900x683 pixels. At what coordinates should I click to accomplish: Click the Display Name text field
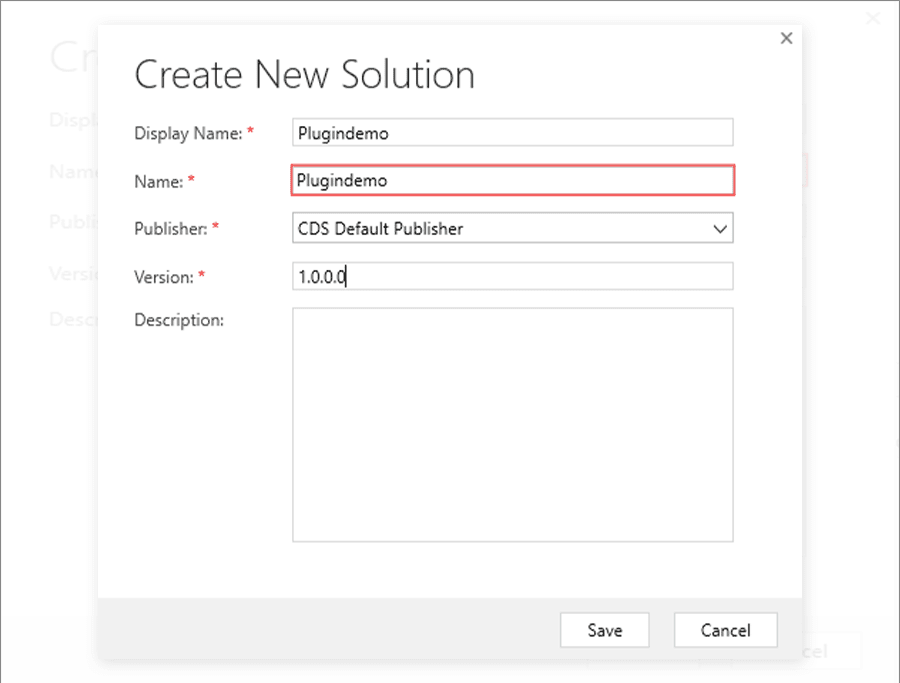pos(512,132)
